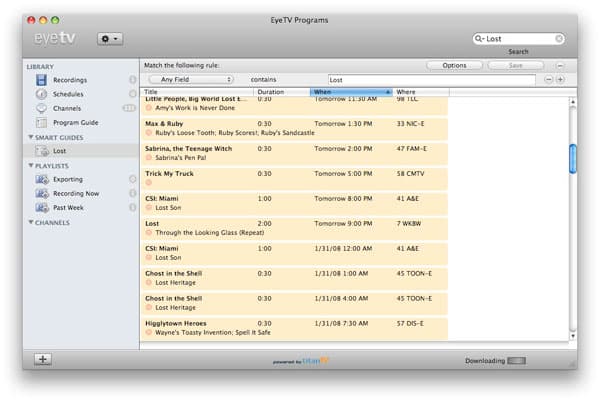Image resolution: width=600 pixels, height=401 pixels.
Task: Select the Trick My Truck title
Action: [x=169, y=173]
